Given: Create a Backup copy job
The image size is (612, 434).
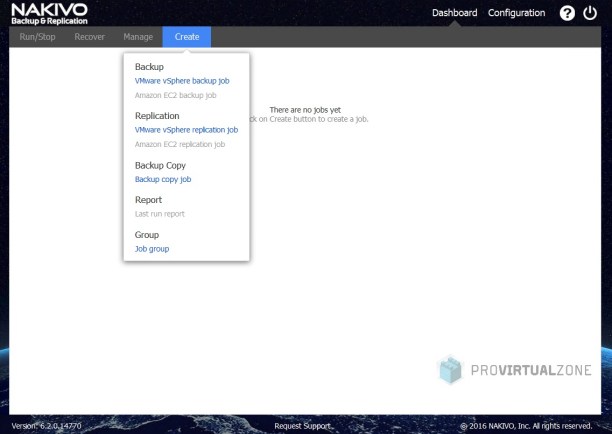Looking at the screenshot, I should point(163,179).
